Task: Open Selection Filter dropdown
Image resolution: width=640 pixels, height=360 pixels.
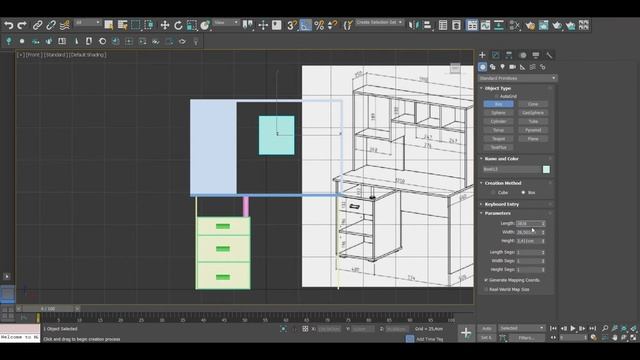Action: (x=88, y=22)
